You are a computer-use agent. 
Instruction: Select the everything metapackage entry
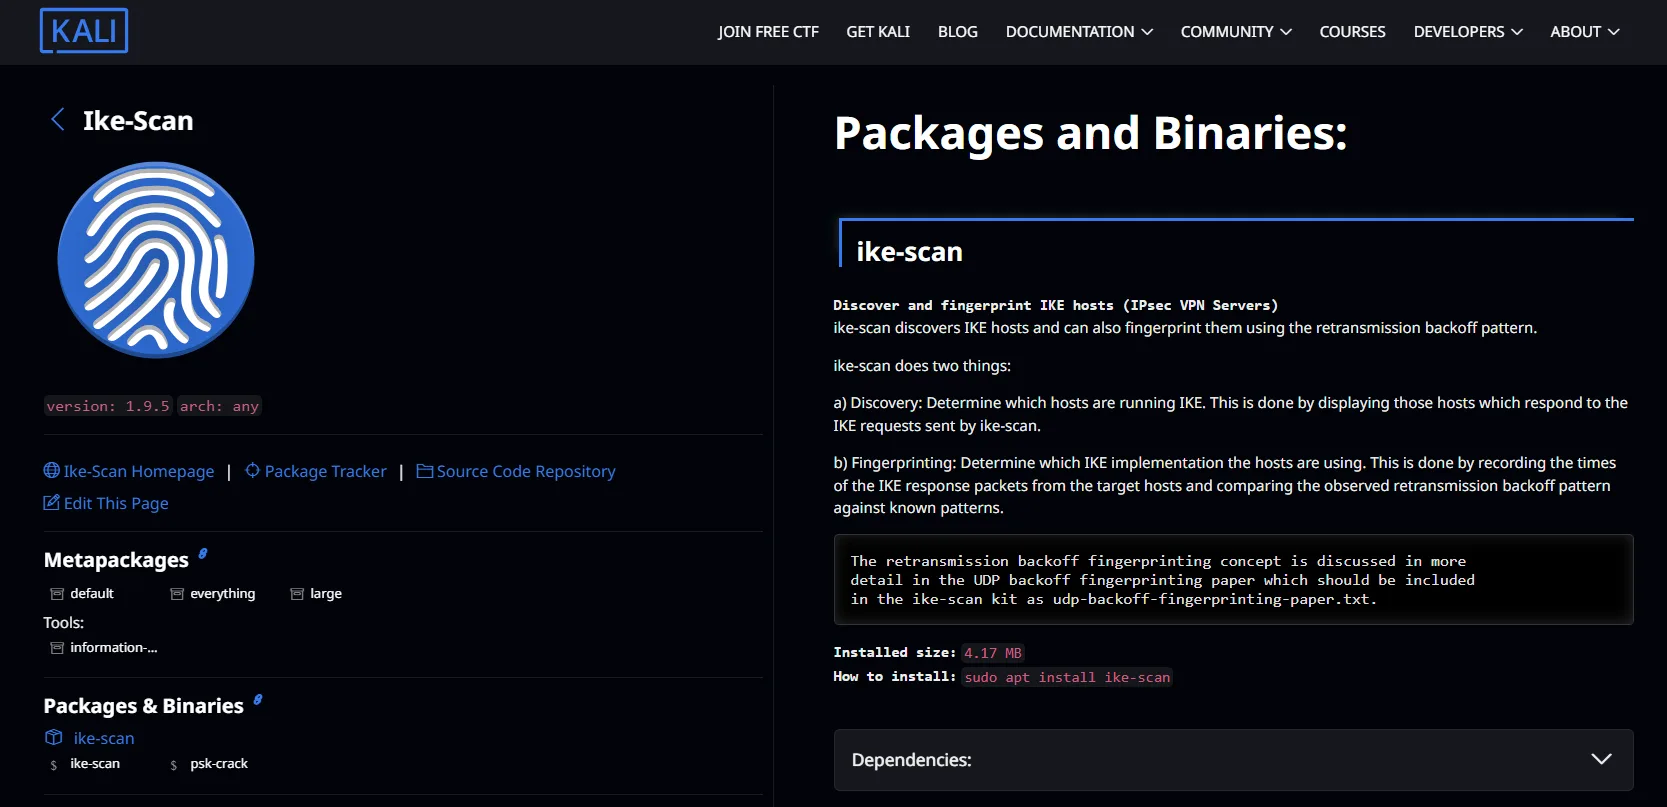(x=222, y=593)
